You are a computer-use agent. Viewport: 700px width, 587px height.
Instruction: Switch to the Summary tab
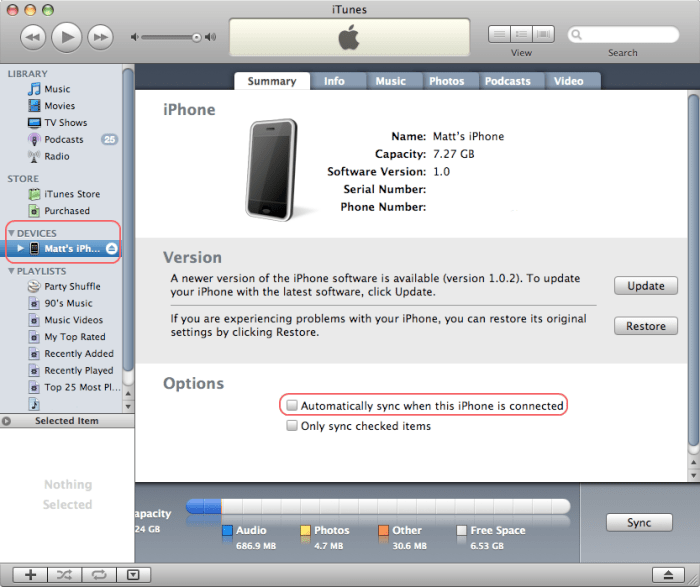point(272,81)
